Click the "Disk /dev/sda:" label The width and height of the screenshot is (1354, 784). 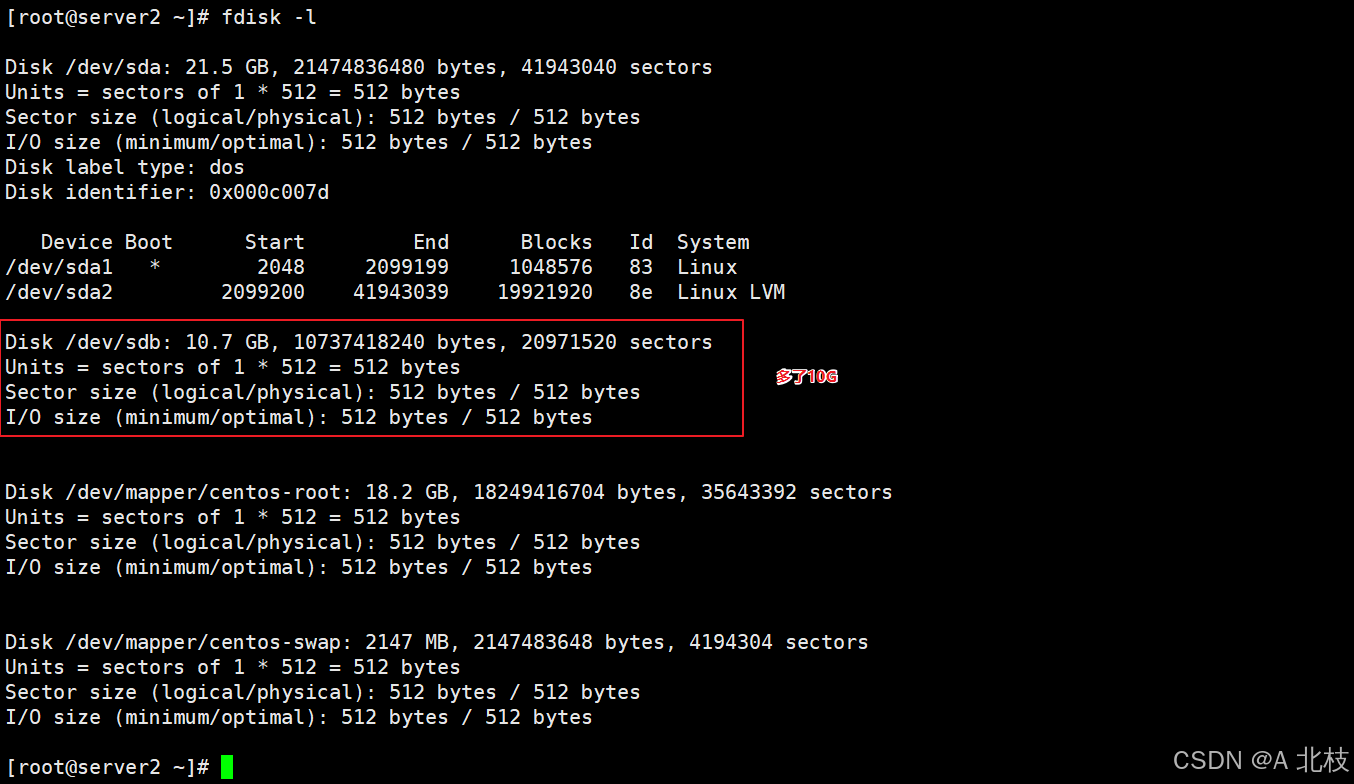coord(89,67)
